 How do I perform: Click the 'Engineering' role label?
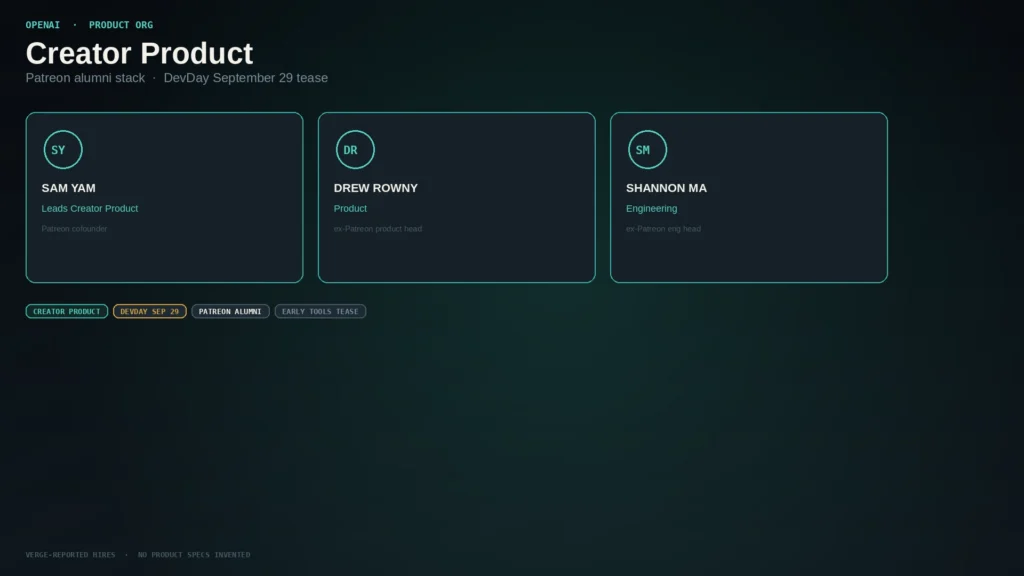[x=651, y=208]
